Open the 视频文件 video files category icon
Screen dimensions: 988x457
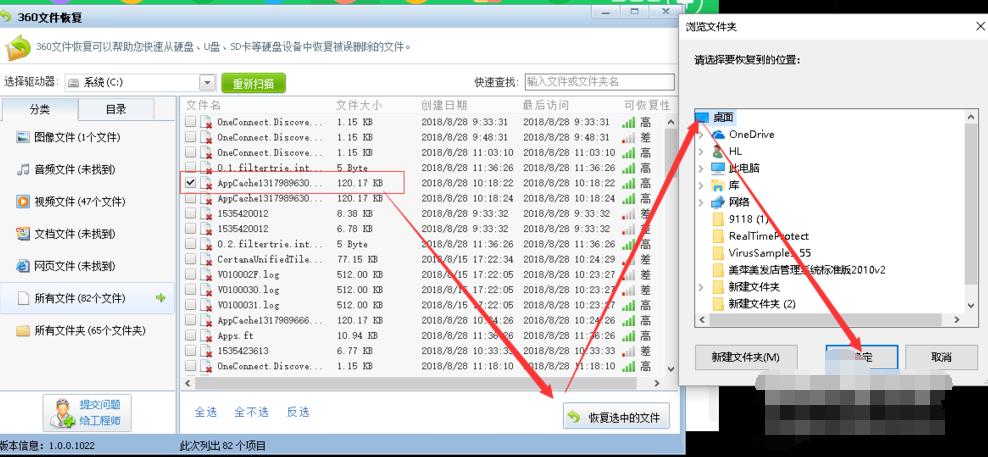click(x=23, y=202)
